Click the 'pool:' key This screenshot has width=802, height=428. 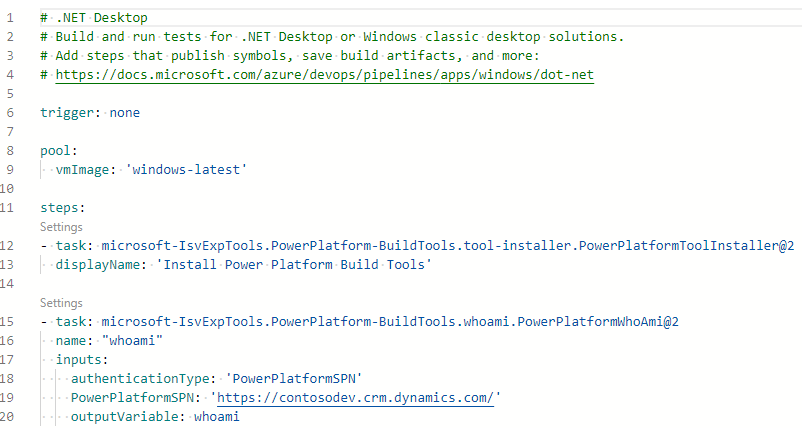(x=58, y=150)
